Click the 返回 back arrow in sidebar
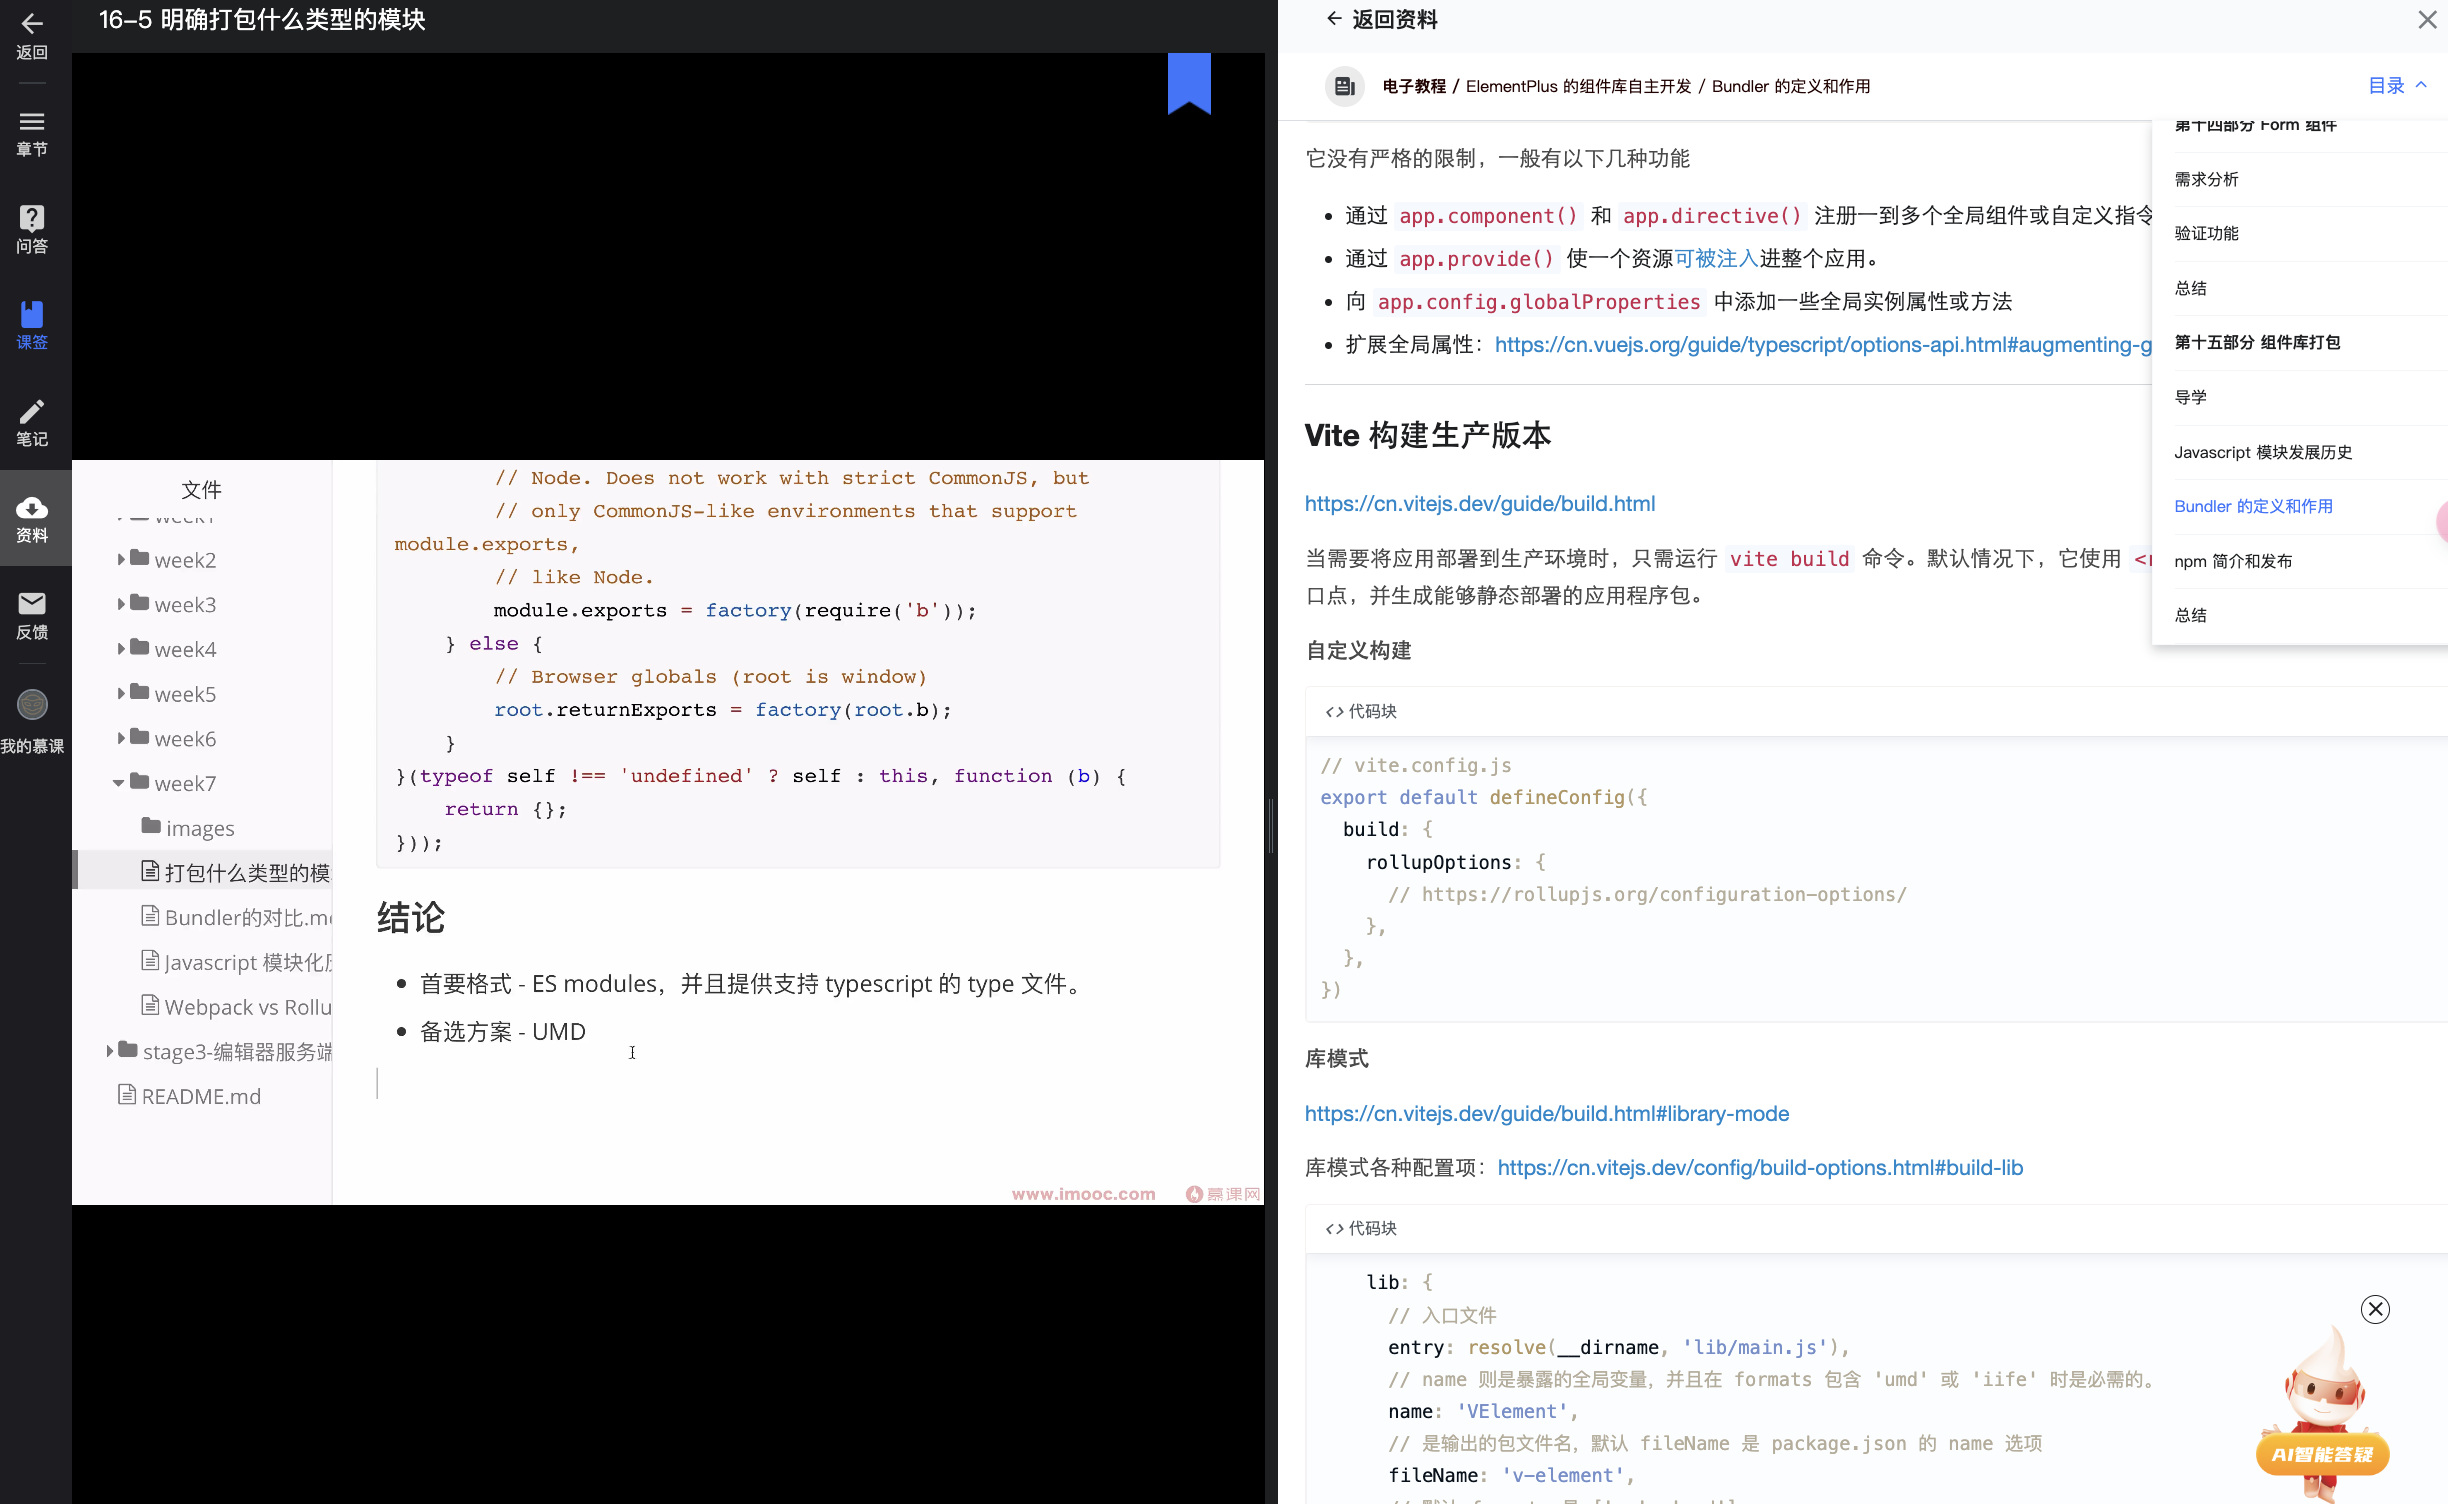Viewport: 2448px width, 1504px height. pyautogui.click(x=32, y=35)
